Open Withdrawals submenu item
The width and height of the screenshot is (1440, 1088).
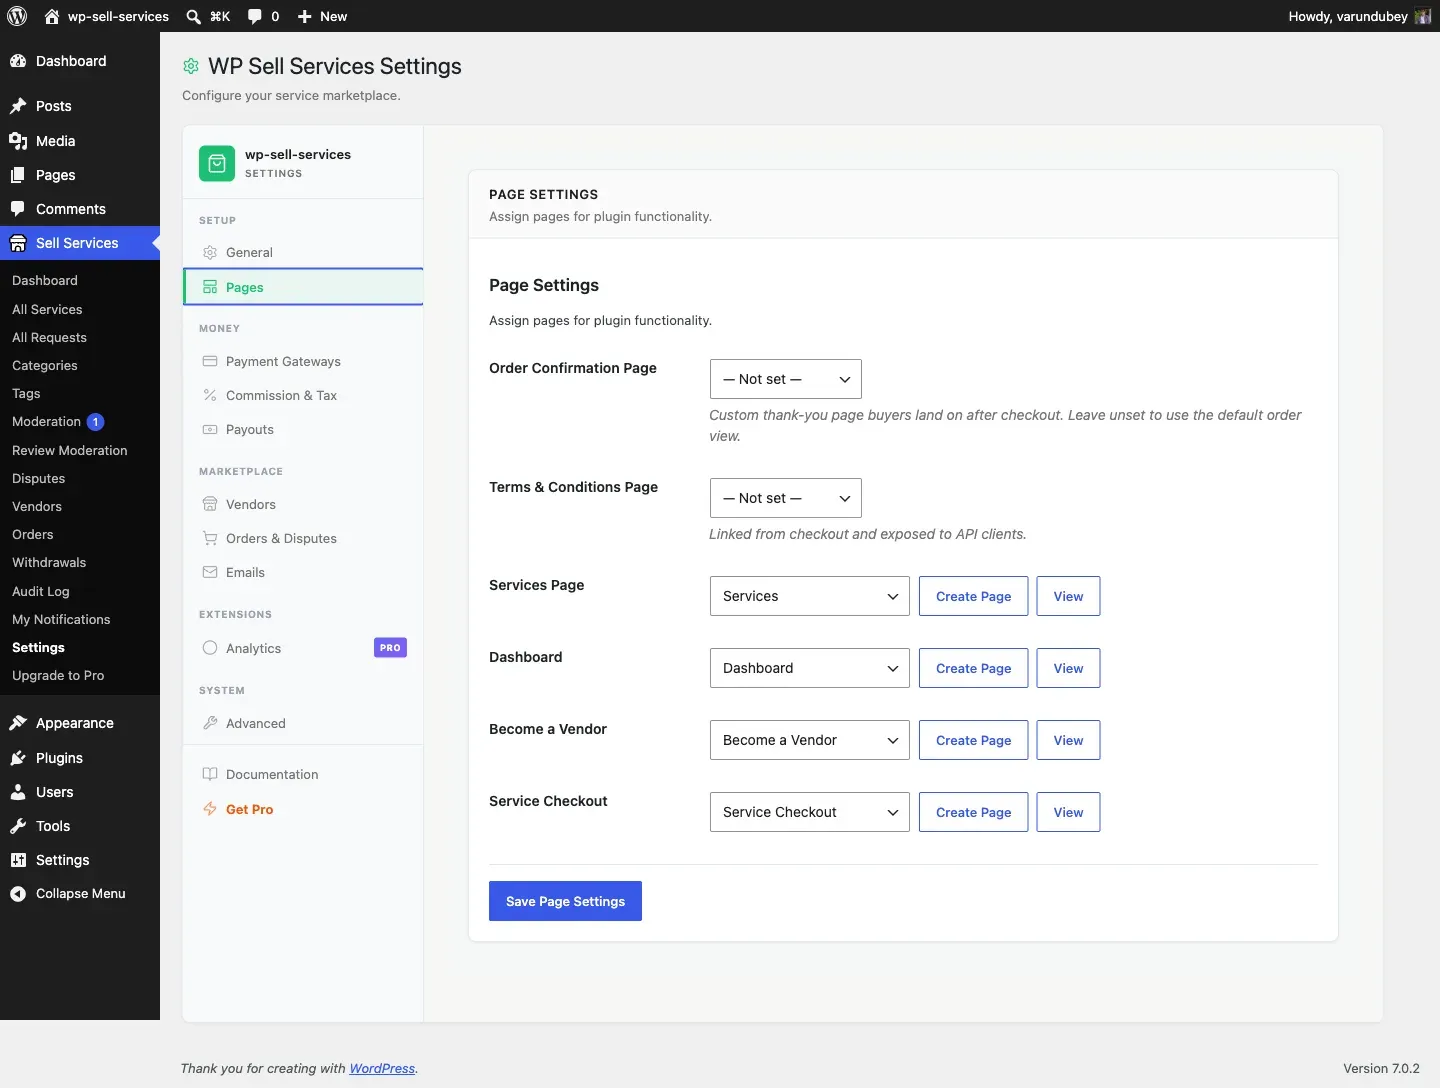tap(49, 562)
